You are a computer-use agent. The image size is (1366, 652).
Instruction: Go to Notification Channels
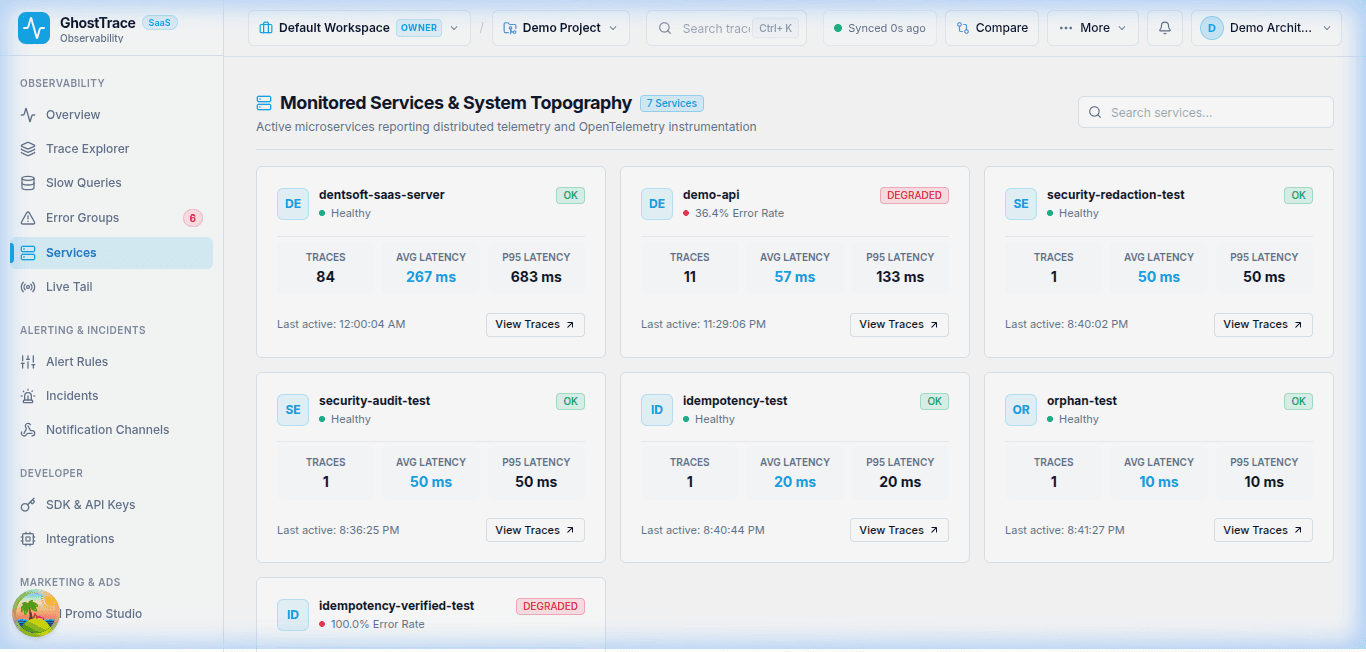point(111,430)
